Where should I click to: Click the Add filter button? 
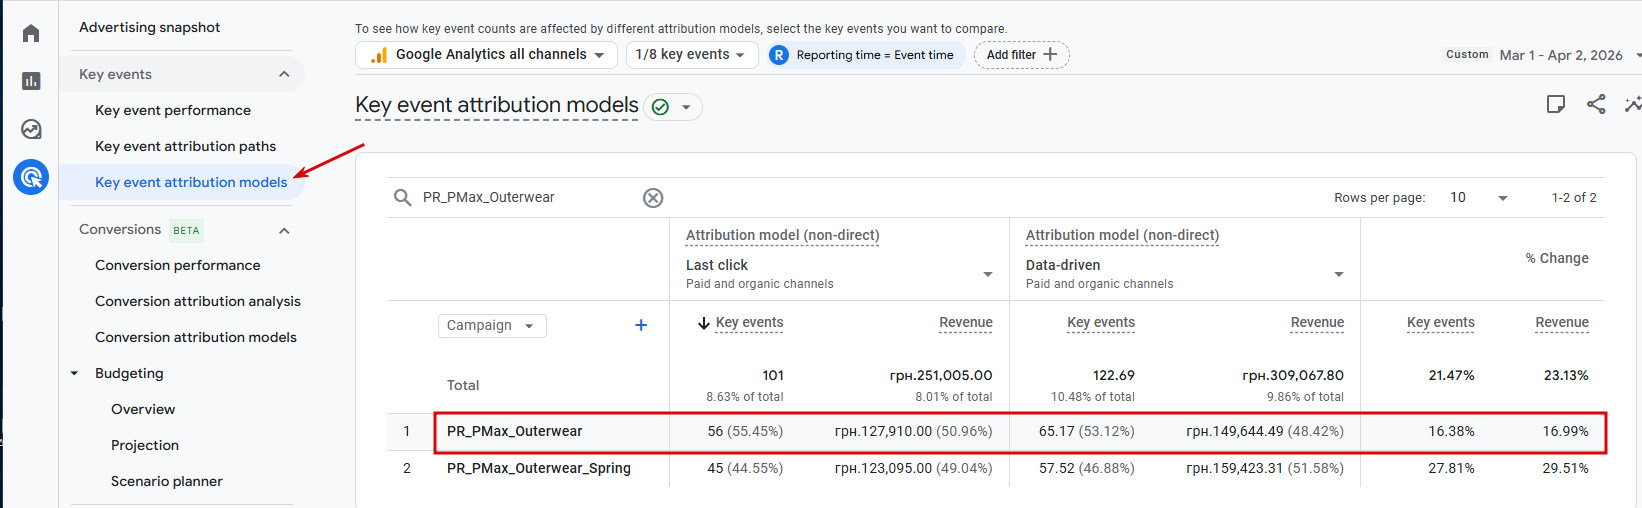coord(1021,55)
